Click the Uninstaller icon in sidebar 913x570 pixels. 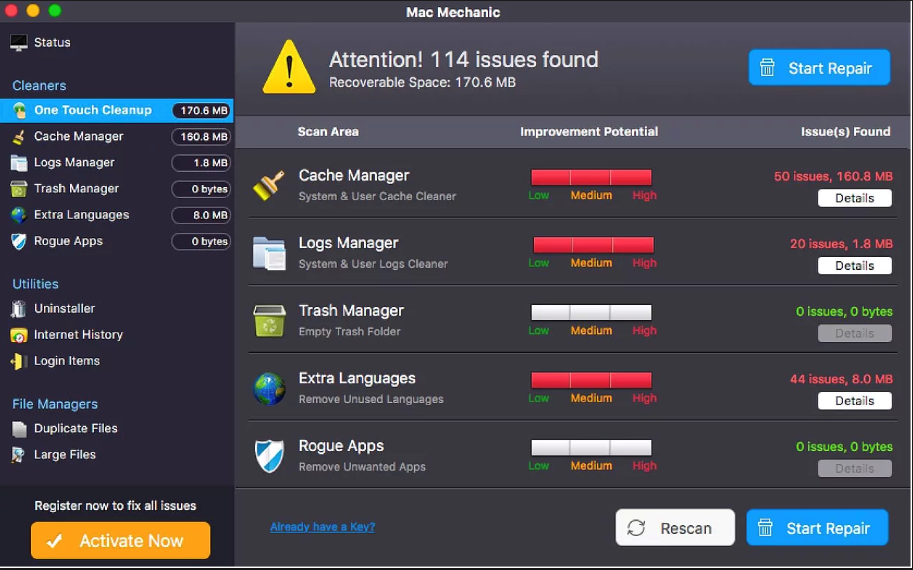point(19,309)
